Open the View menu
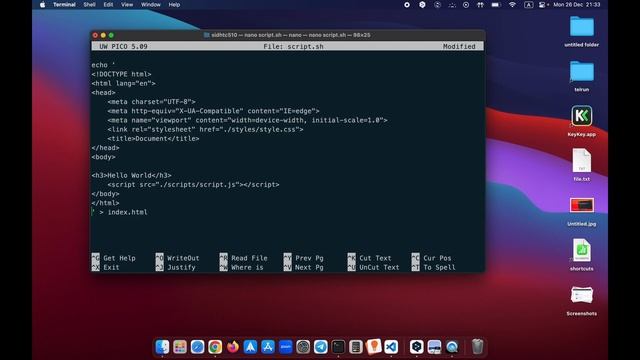 pos(127,4)
